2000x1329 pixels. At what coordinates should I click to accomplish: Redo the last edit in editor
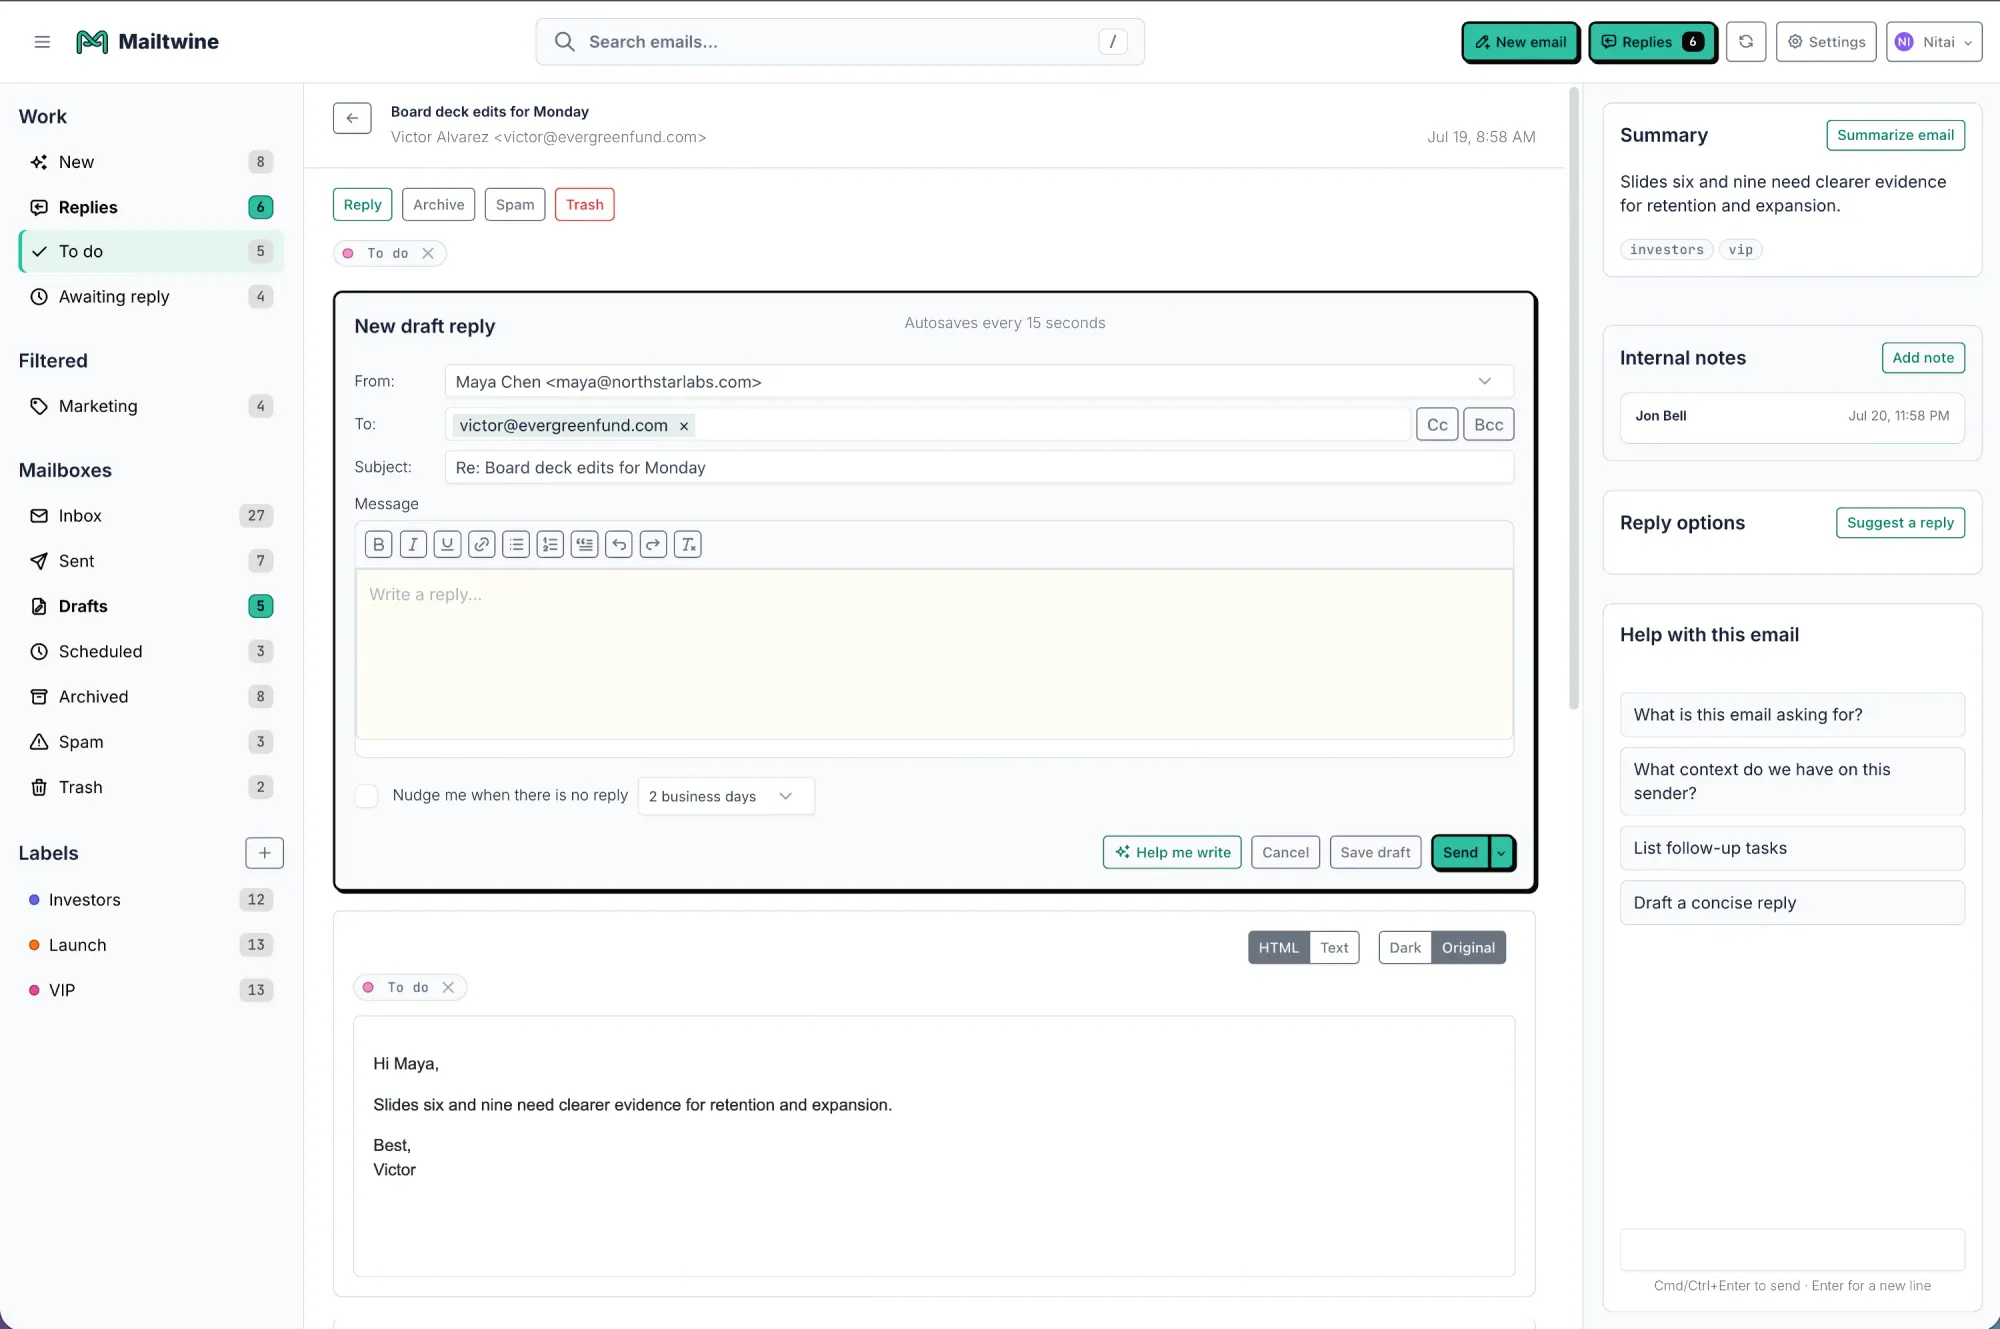coord(653,544)
